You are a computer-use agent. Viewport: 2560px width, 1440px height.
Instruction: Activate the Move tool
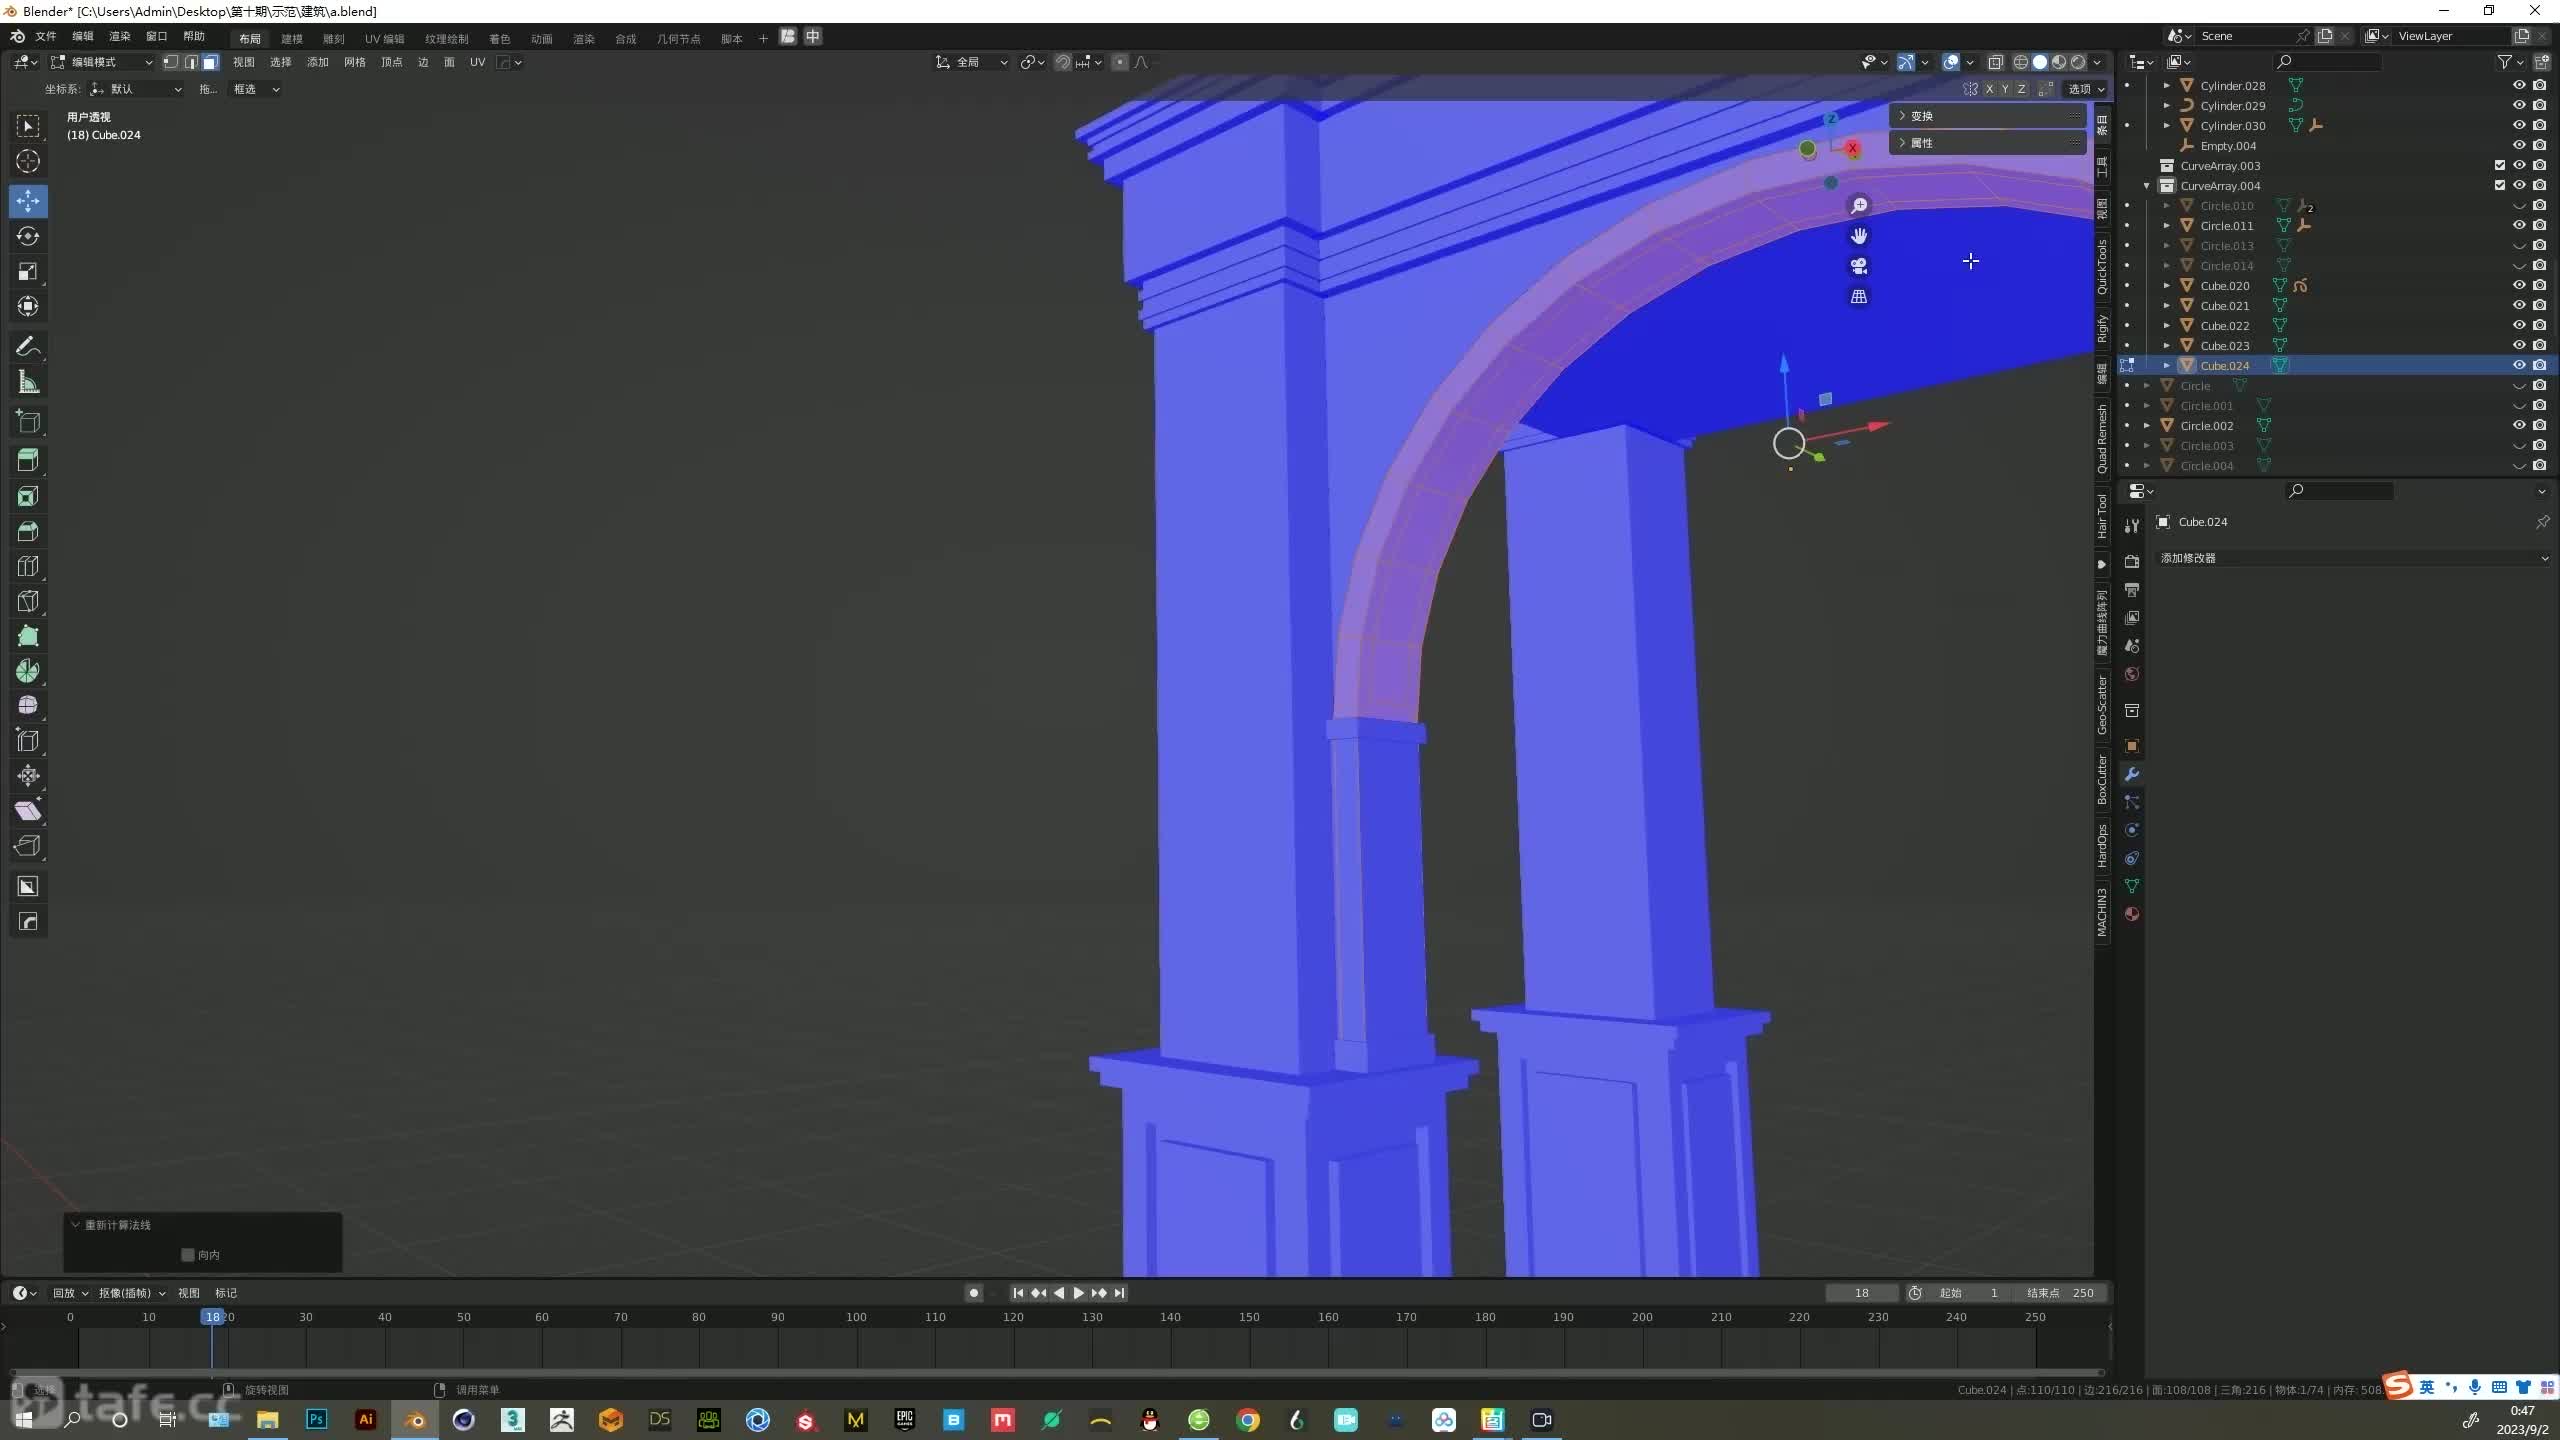click(28, 201)
